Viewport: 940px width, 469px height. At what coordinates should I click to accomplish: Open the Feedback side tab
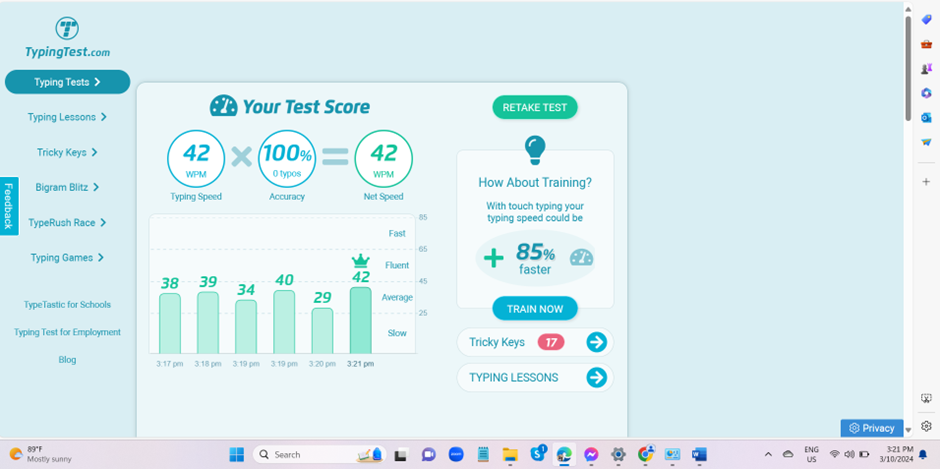tap(9, 206)
